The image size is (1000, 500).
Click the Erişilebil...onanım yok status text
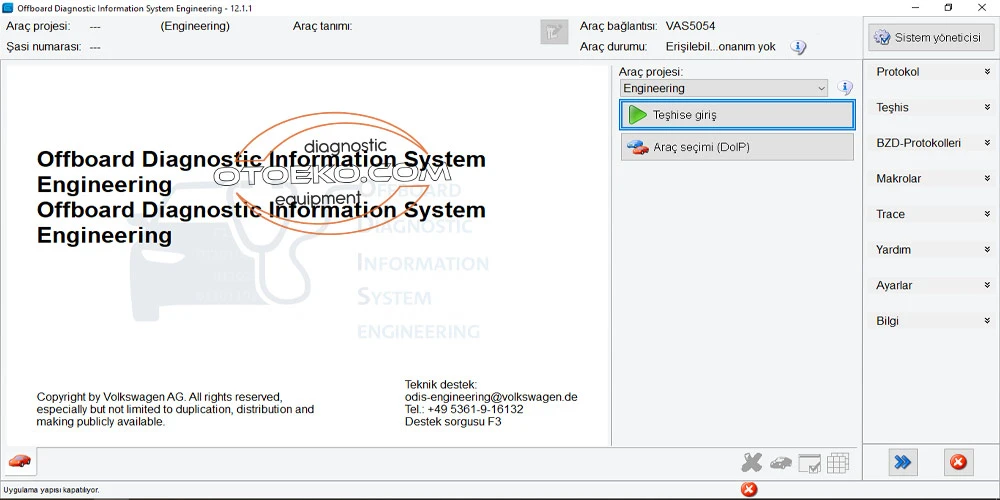[721, 47]
